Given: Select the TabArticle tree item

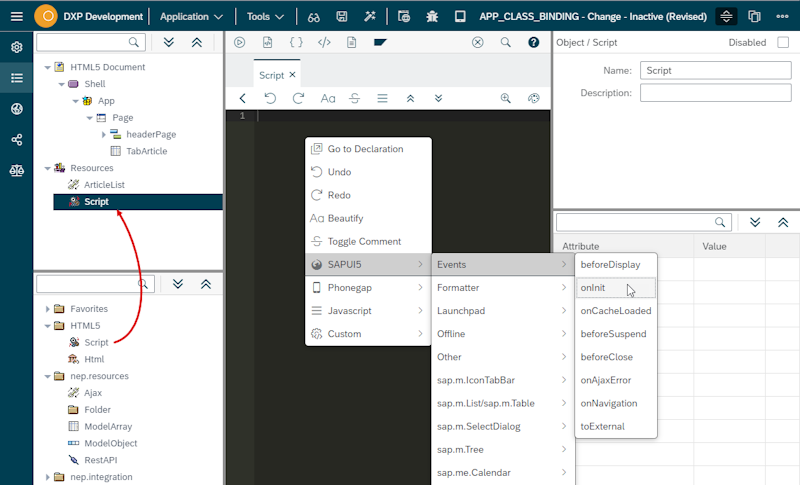Looking at the screenshot, I should coord(146,151).
